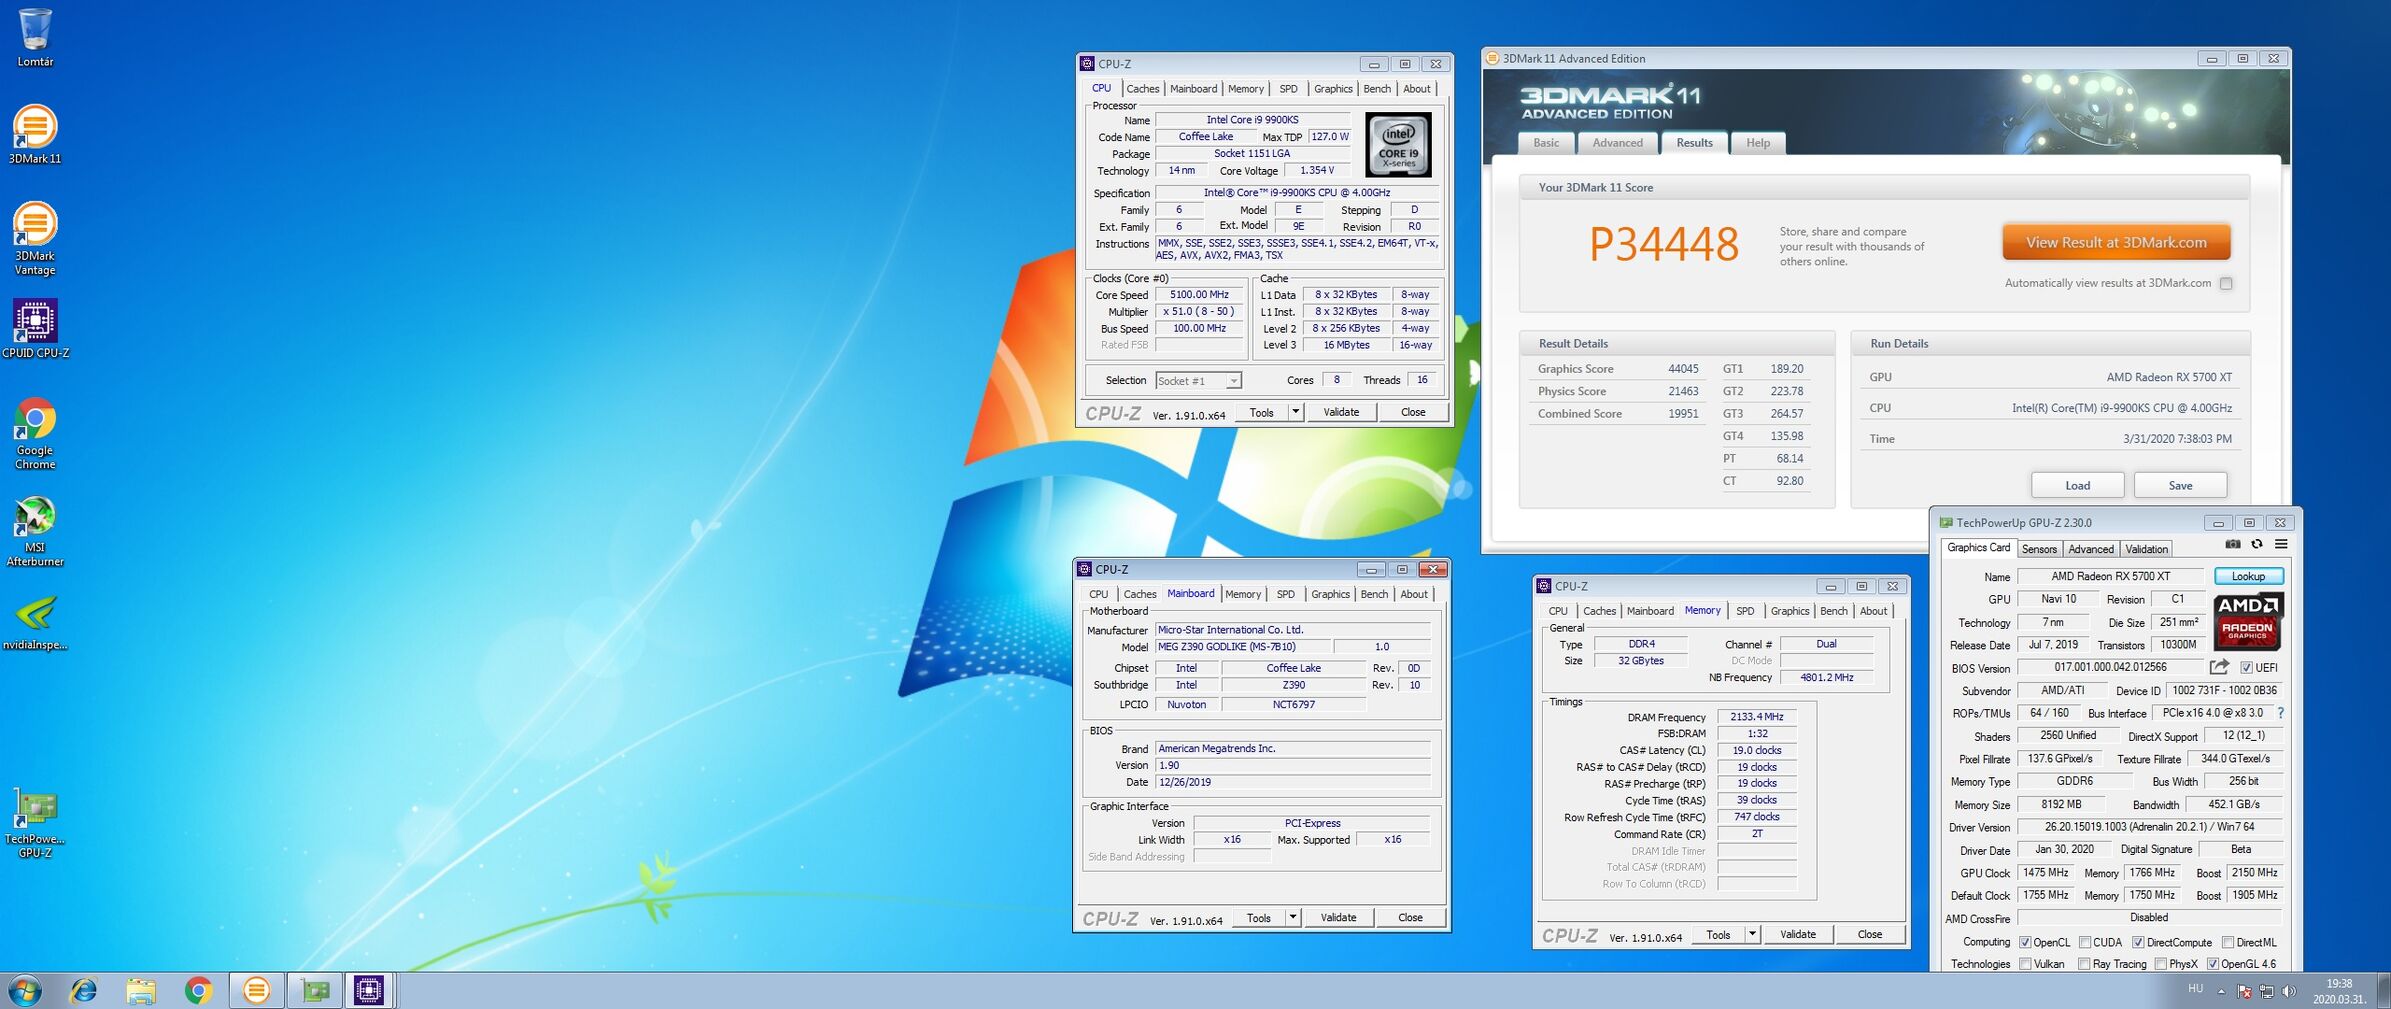Click the DRAM Frequency 2133.4 MHz value

coord(1757,717)
